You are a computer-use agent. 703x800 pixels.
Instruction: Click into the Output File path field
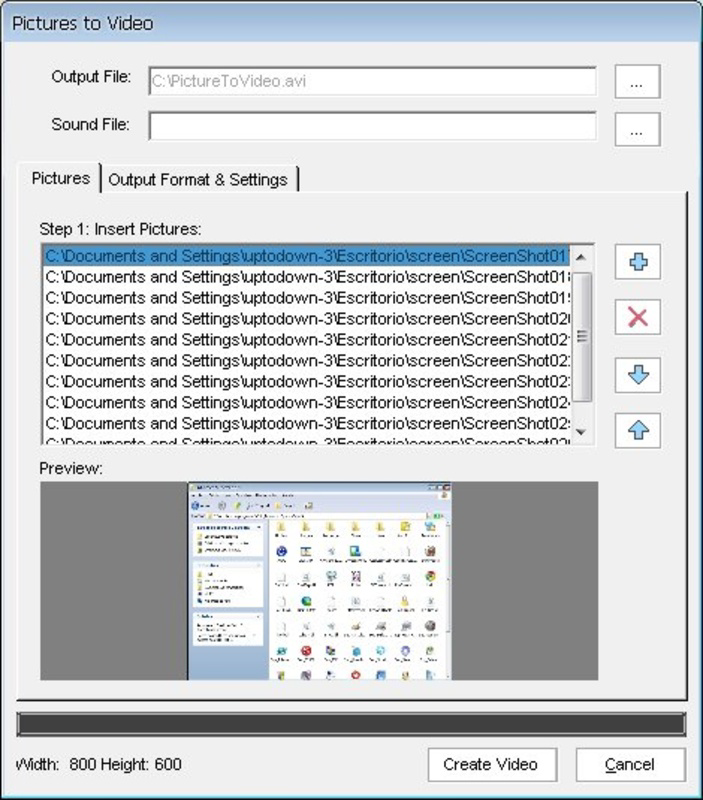[x=372, y=81]
